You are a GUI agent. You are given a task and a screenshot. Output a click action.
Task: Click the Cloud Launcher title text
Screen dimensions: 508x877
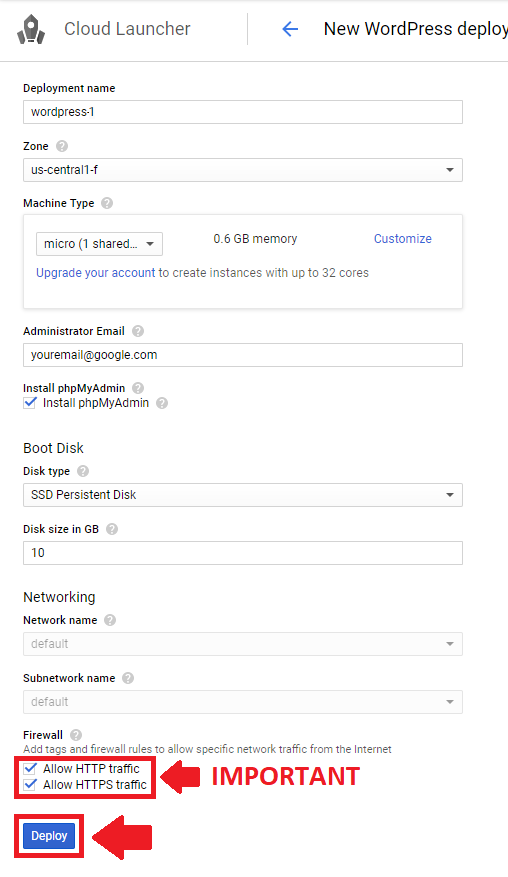tap(127, 29)
